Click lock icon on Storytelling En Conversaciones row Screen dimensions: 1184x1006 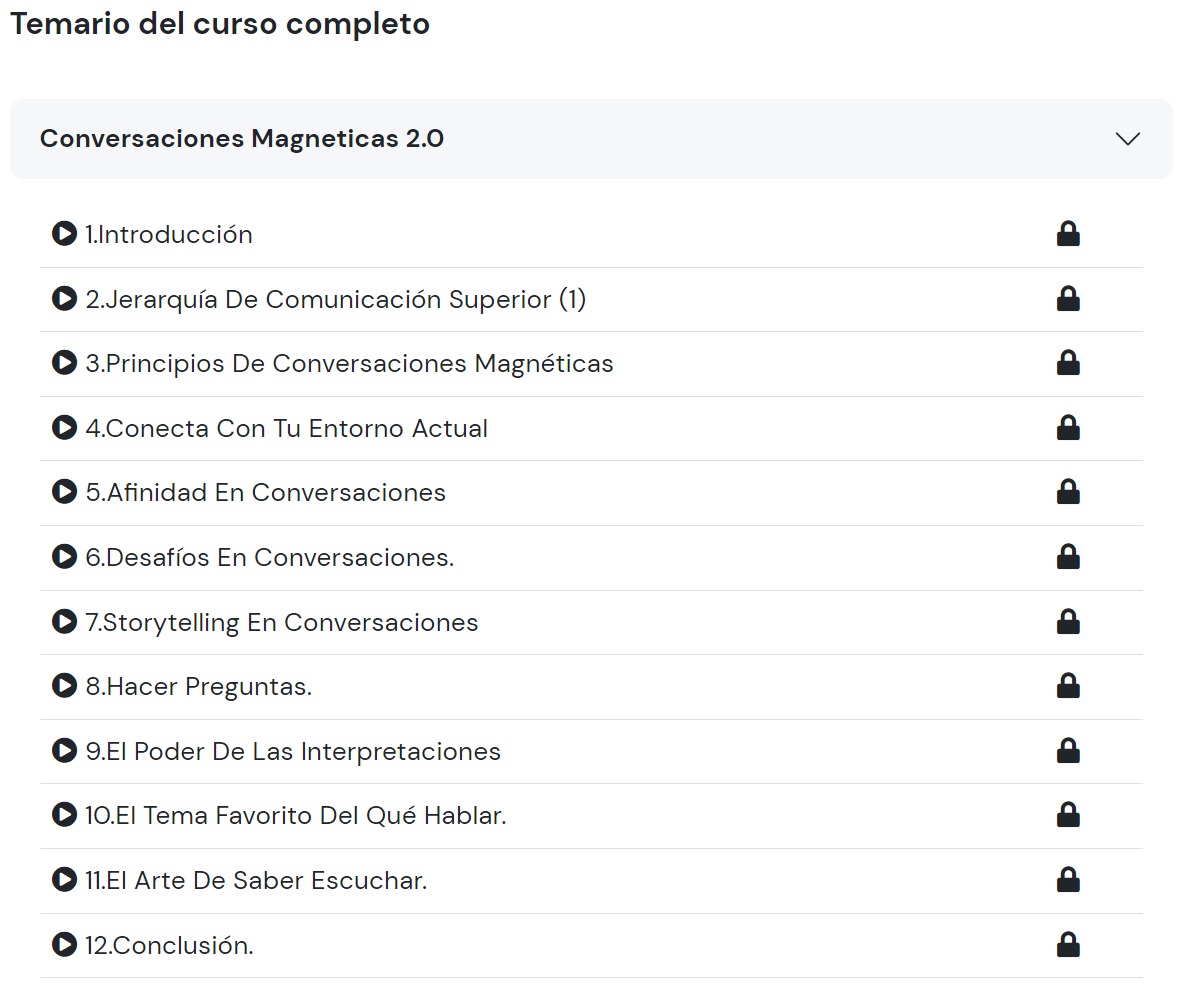(x=1068, y=622)
